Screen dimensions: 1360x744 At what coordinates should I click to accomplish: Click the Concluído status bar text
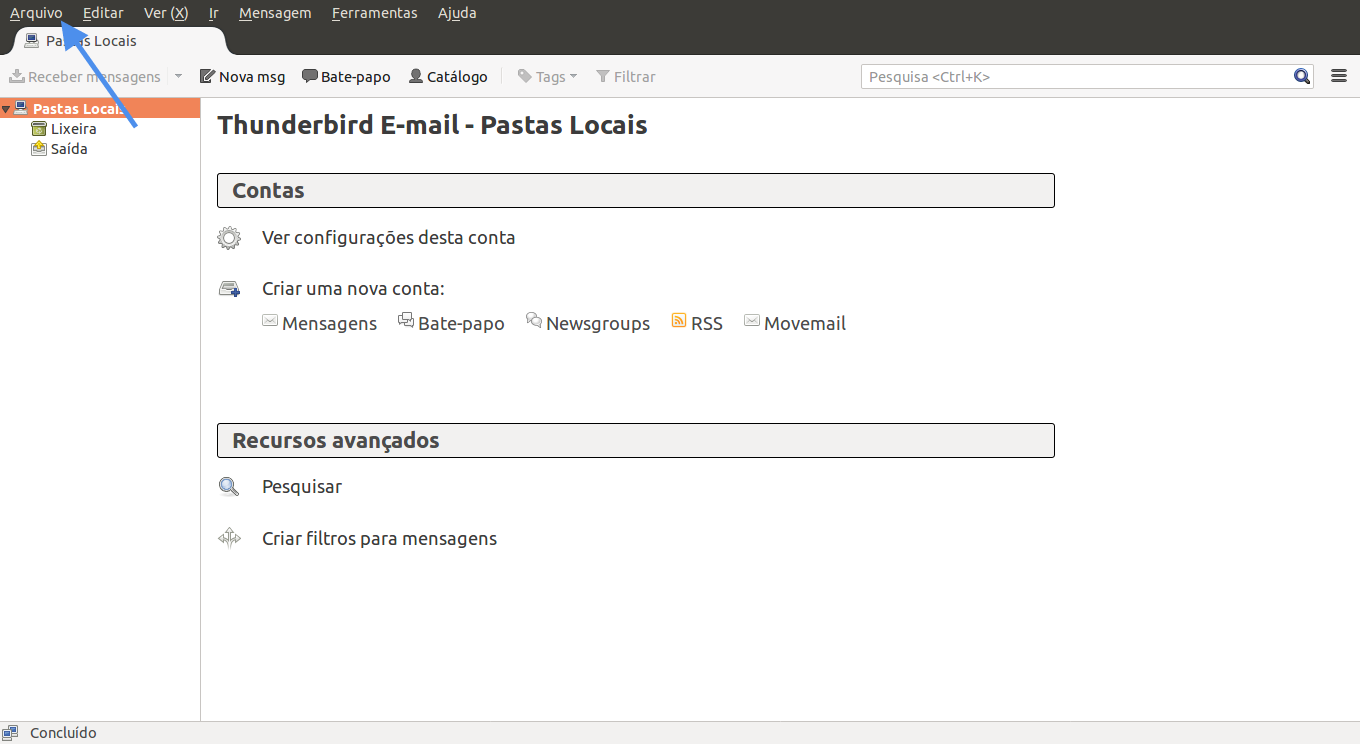(63, 733)
